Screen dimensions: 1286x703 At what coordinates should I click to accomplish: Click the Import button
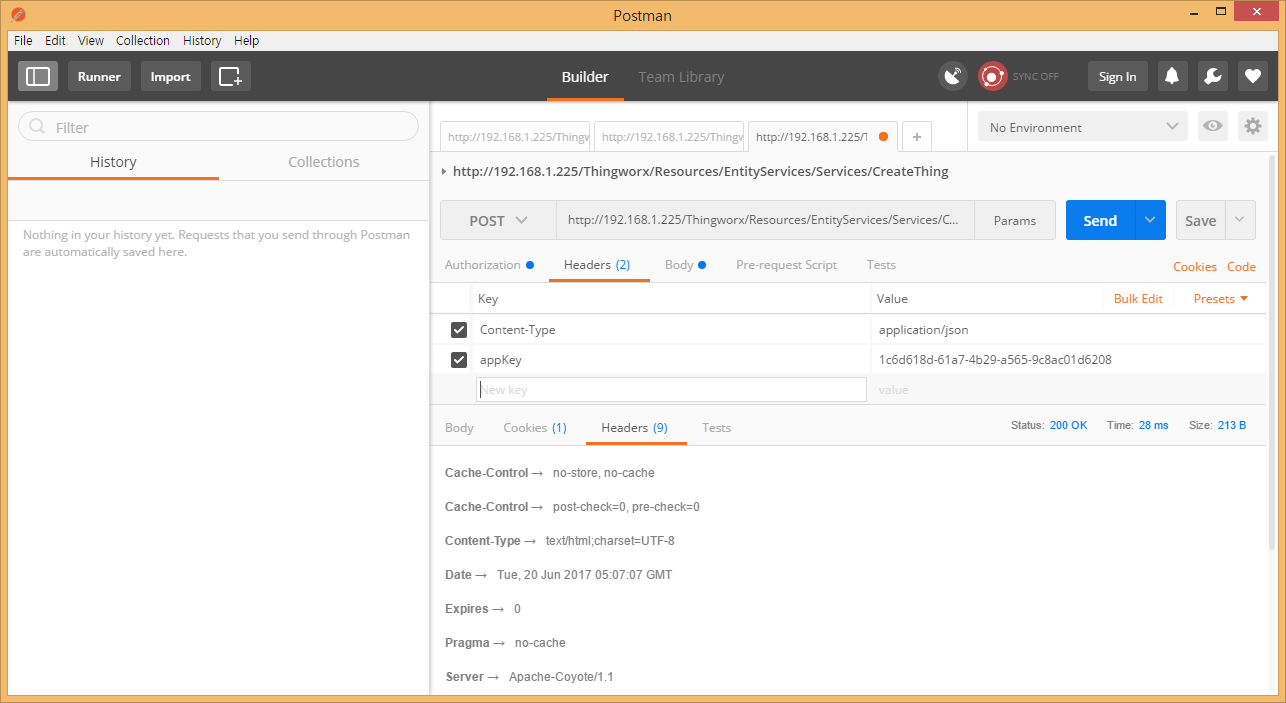click(x=170, y=76)
